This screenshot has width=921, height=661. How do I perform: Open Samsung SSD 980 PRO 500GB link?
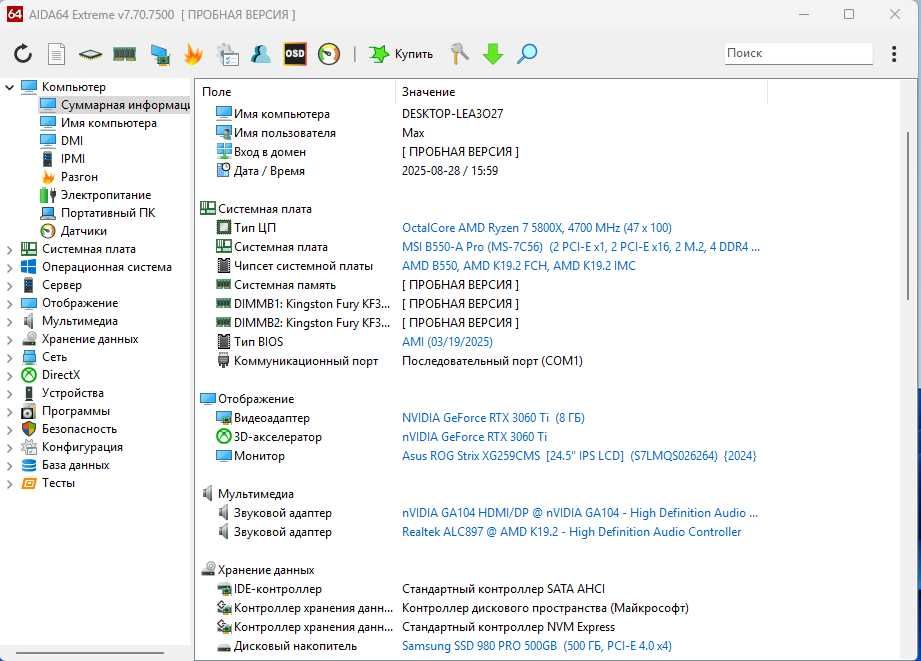point(536,646)
